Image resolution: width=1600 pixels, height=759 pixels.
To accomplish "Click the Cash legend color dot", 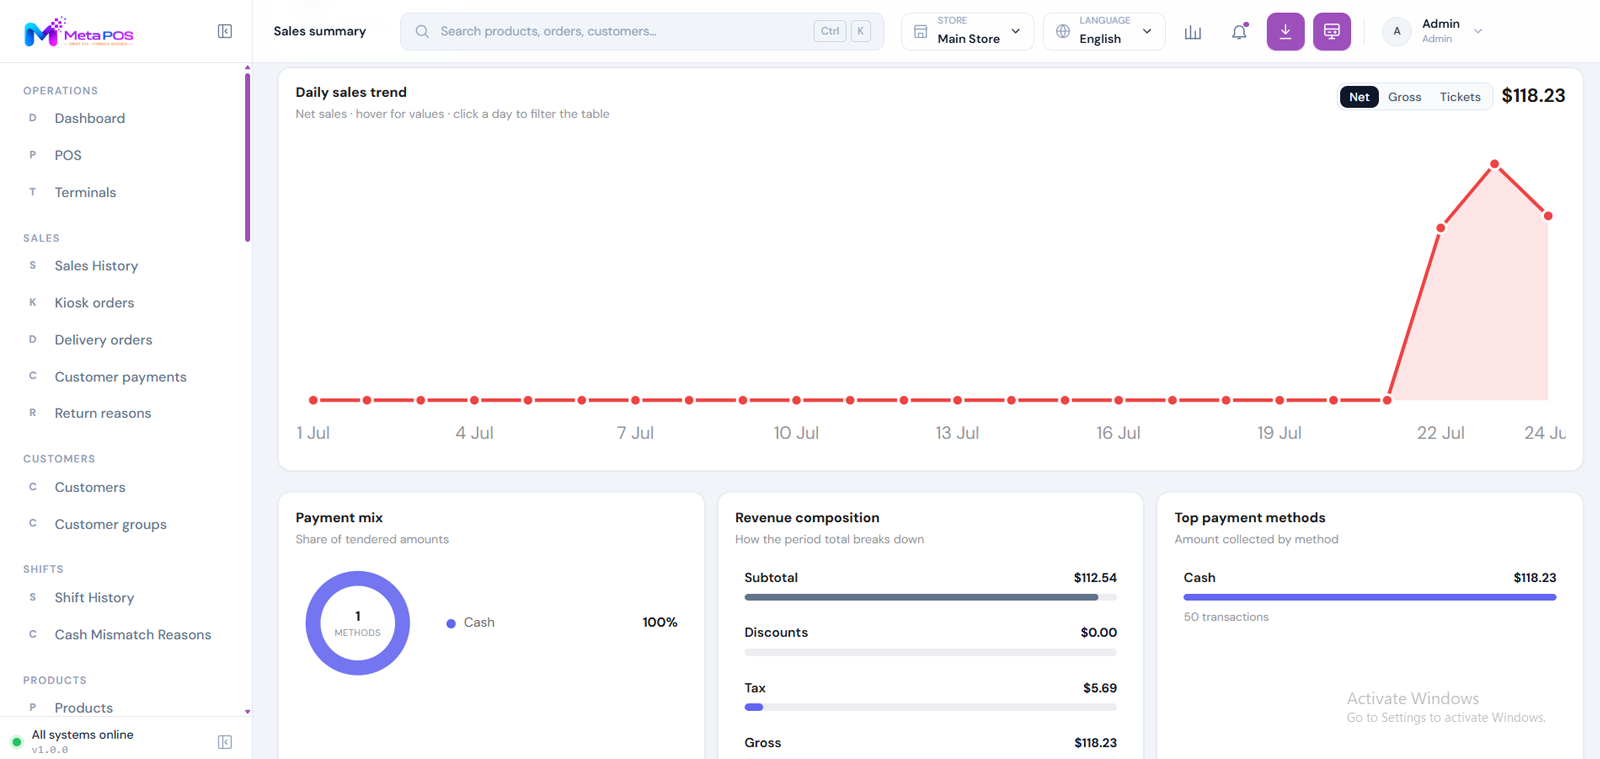I will pos(451,623).
